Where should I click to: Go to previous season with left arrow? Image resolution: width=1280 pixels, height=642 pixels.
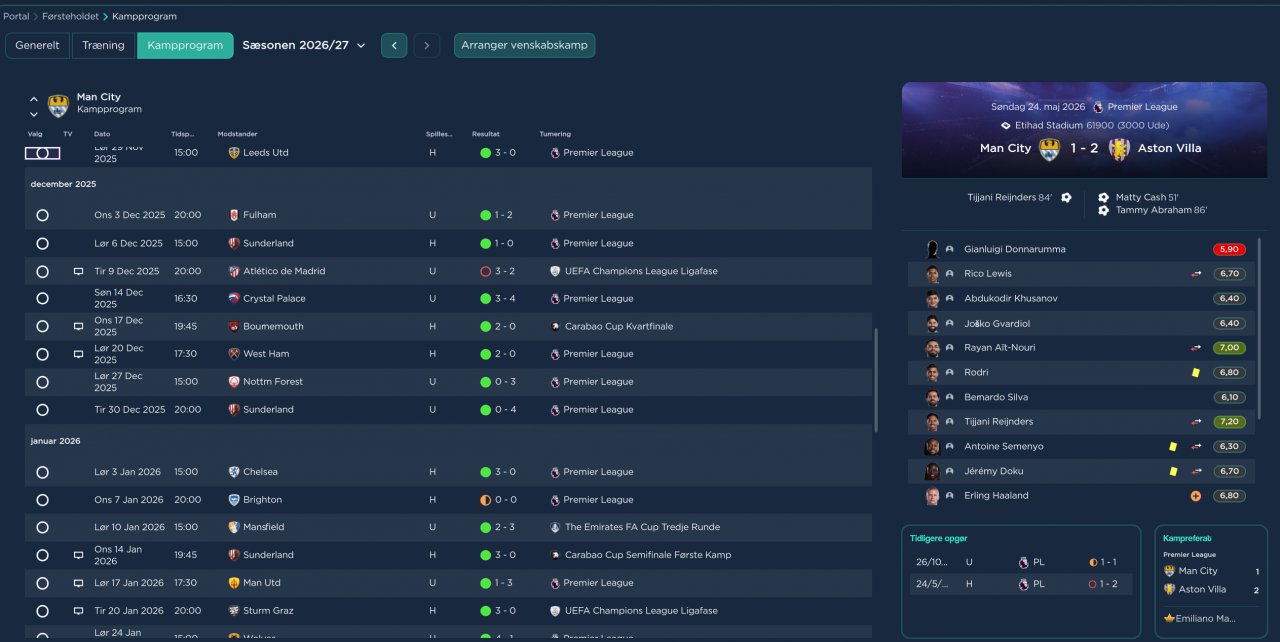coord(394,45)
